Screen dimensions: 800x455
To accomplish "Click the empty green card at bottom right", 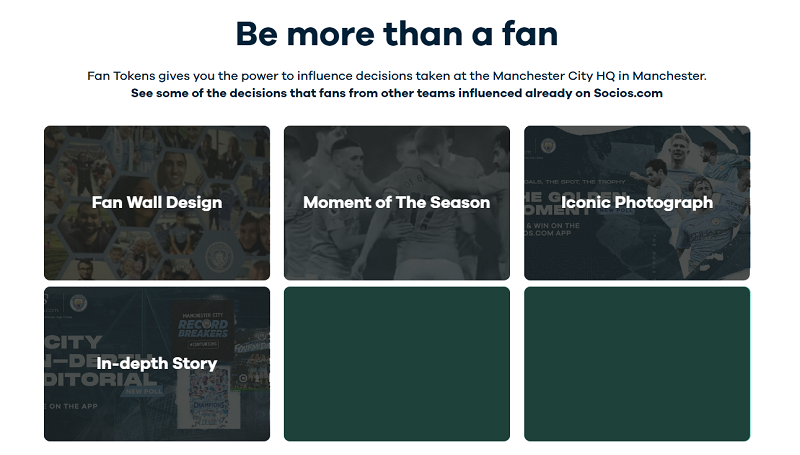I will (x=637, y=364).
